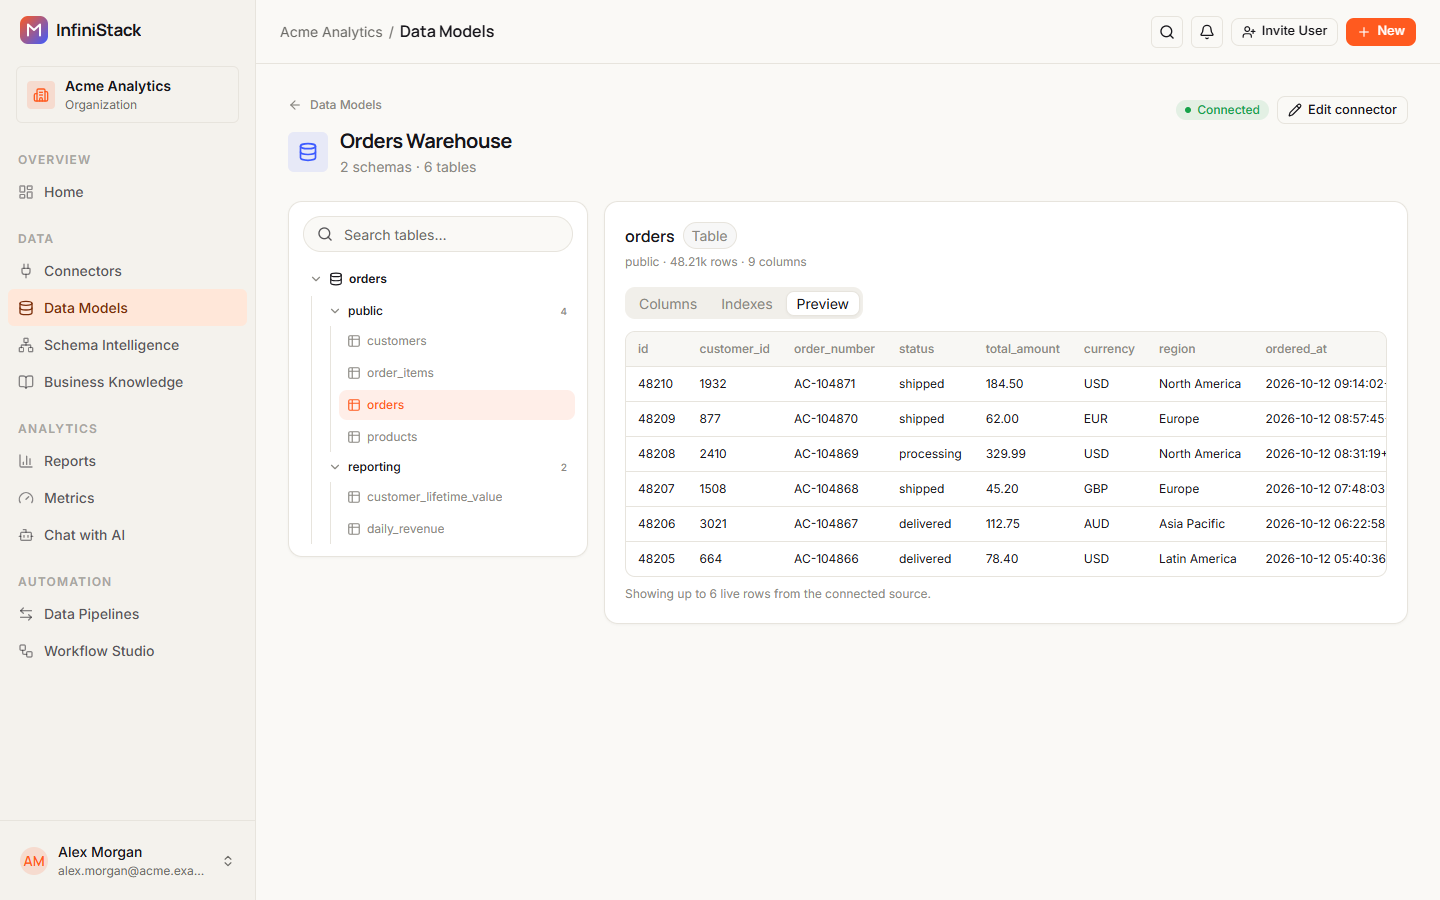Click the Invite User button
This screenshot has height=900, width=1440.
point(1284,32)
